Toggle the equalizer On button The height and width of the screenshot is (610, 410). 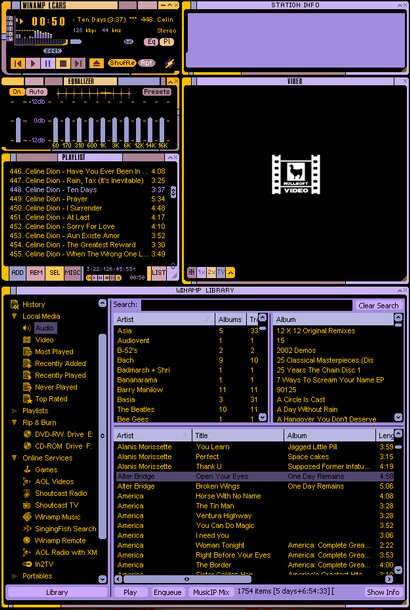click(x=17, y=92)
